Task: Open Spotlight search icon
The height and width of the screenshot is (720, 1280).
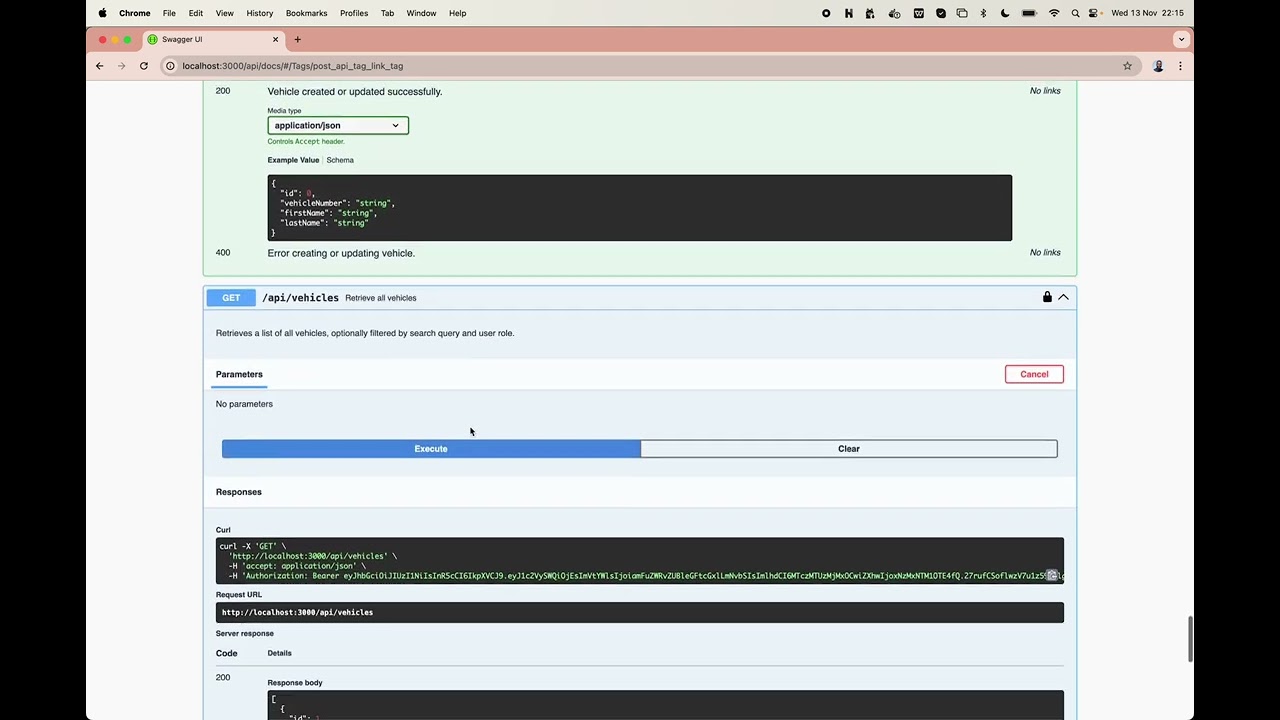Action: tap(1075, 13)
